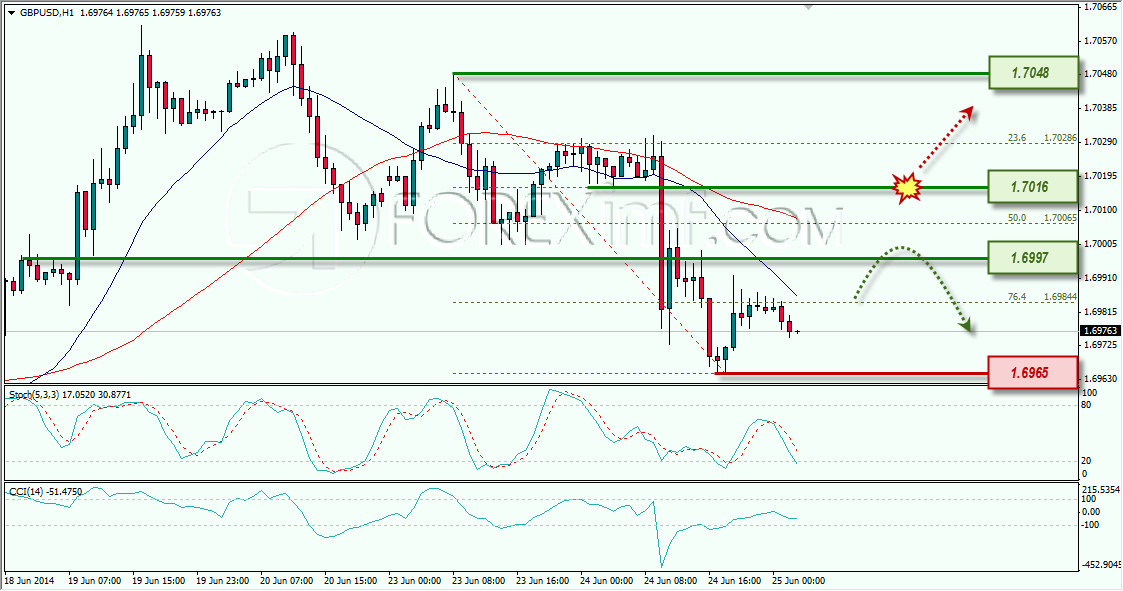Viewport: 1123px width, 591px height.
Task: Click the 1.70100 price axis value
Action: point(1102,210)
